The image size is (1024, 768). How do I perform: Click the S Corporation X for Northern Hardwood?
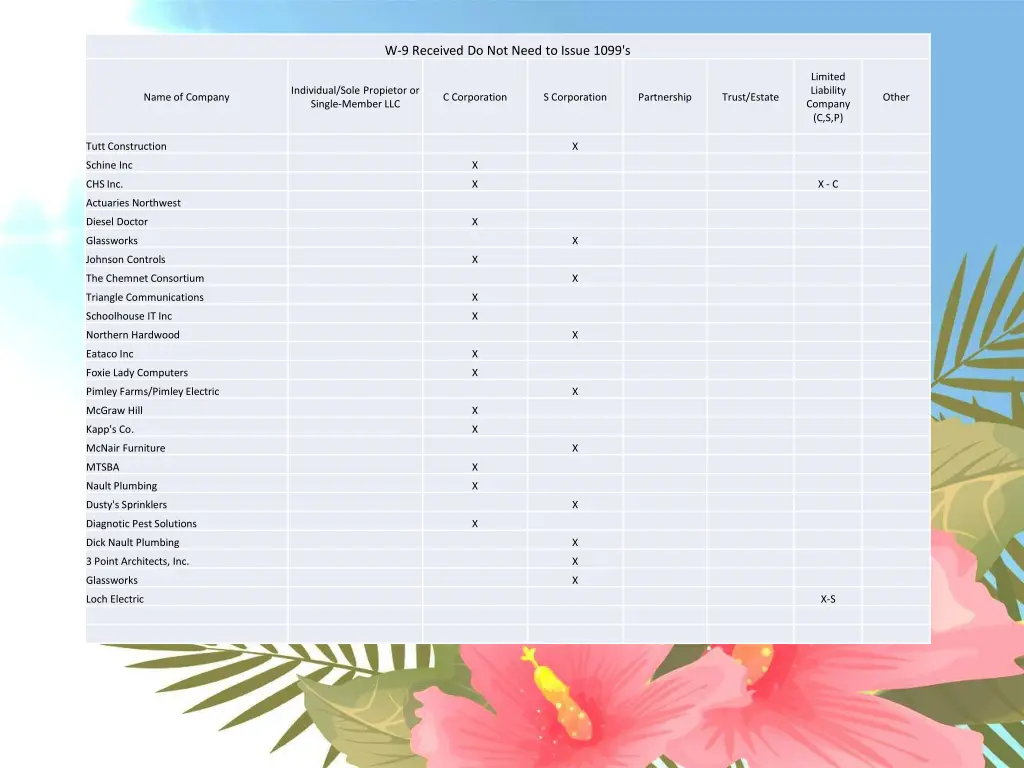tap(575, 335)
